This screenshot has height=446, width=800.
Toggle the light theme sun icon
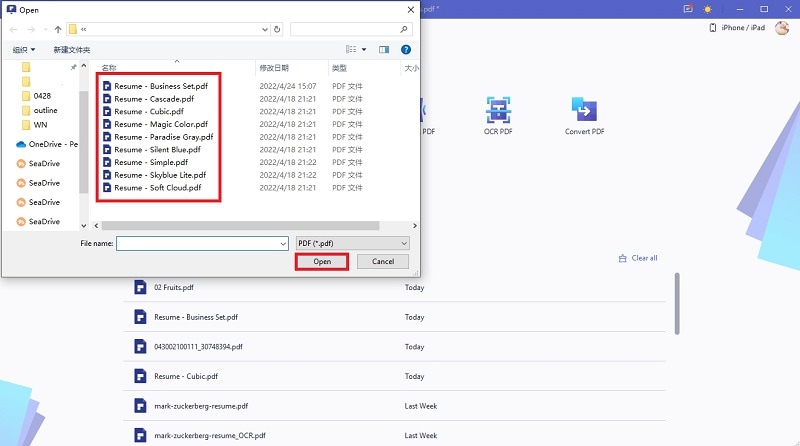coord(707,9)
